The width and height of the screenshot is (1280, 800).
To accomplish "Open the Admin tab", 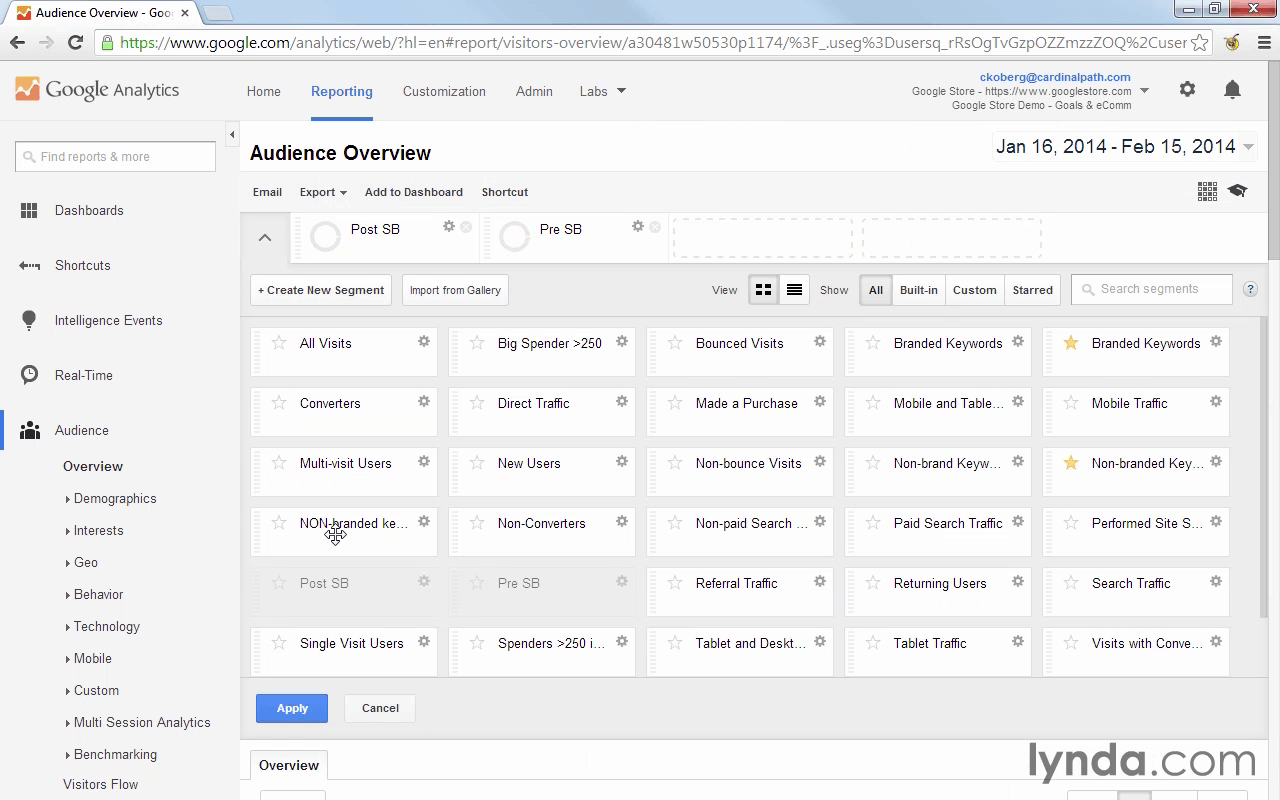I will tap(534, 91).
